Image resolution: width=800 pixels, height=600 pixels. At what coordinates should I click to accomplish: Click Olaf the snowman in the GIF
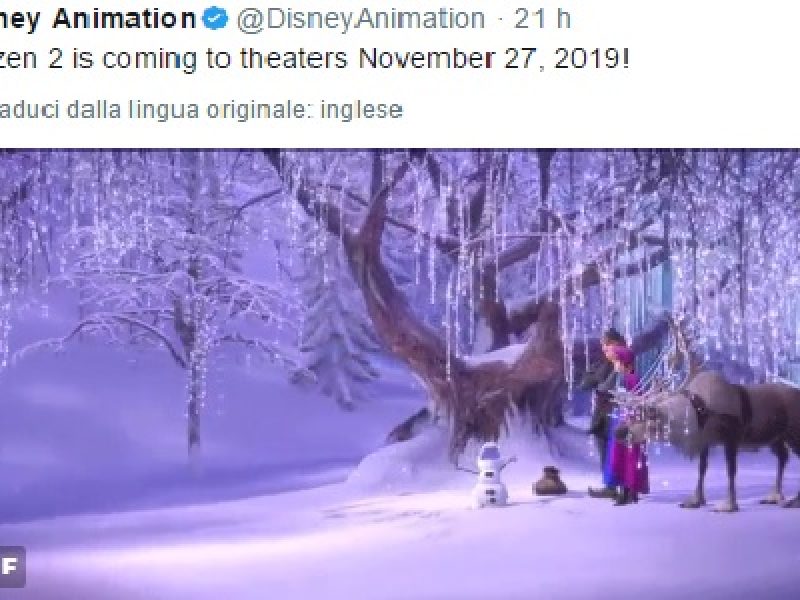pyautogui.click(x=492, y=476)
